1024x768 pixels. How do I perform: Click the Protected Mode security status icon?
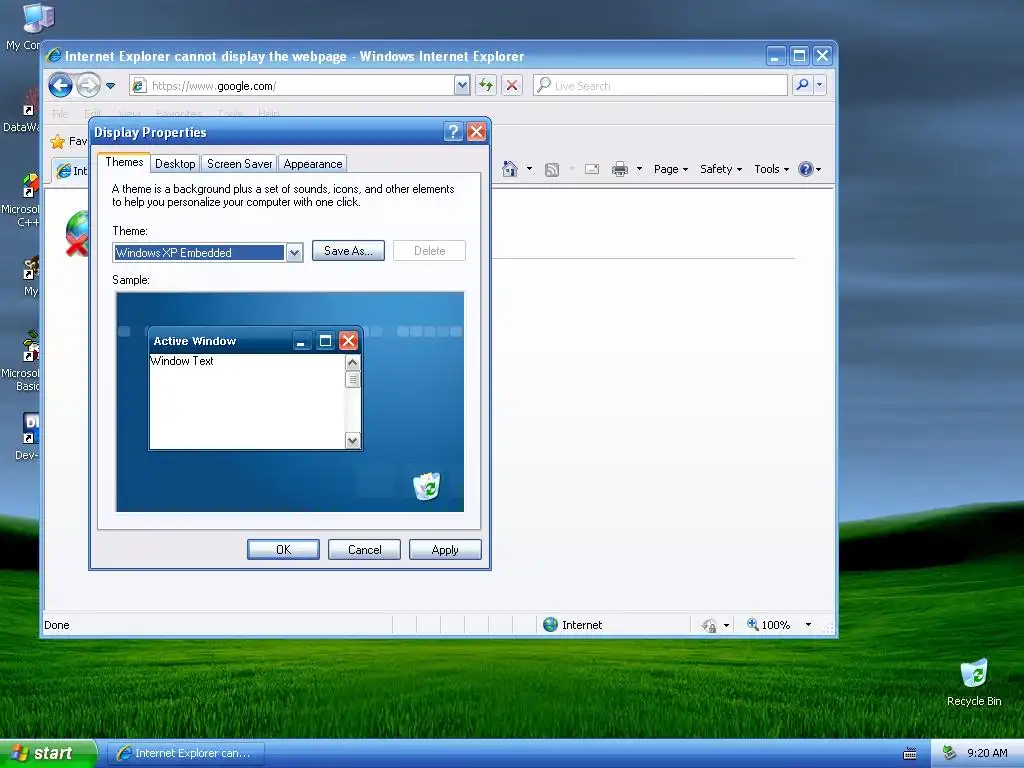click(x=709, y=626)
